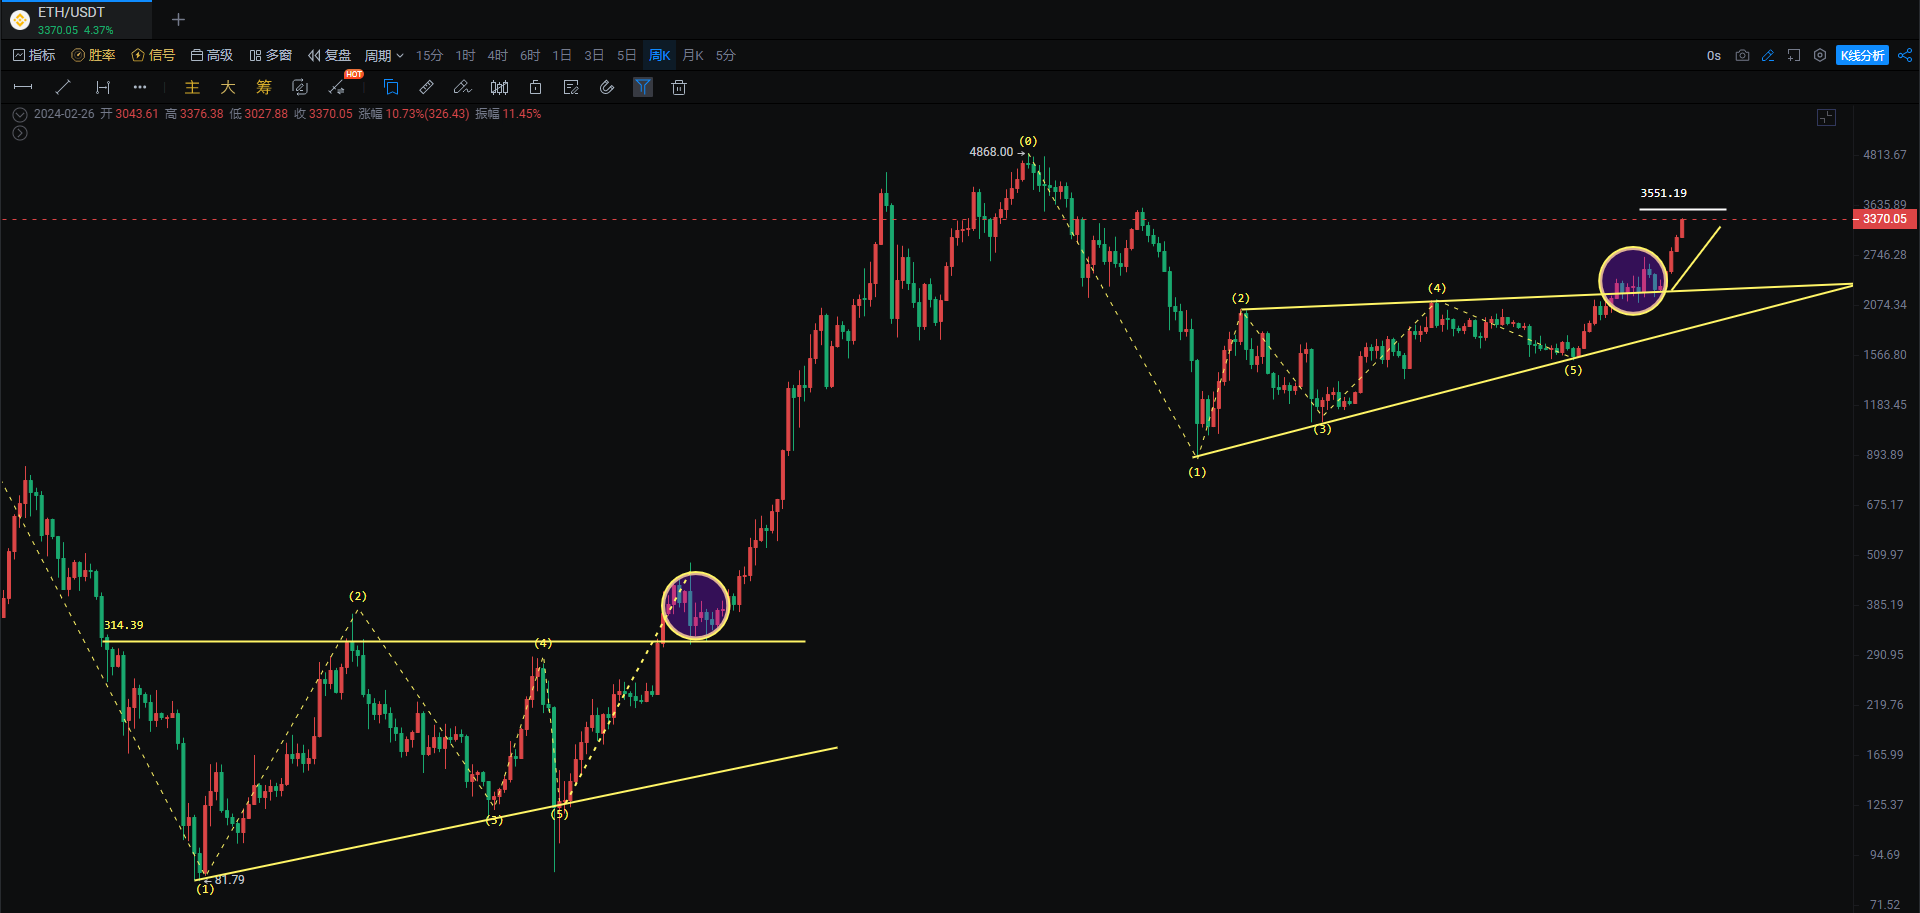The height and width of the screenshot is (913, 1920).
Task: Open the 复盘 replay menu
Action: click(x=330, y=55)
